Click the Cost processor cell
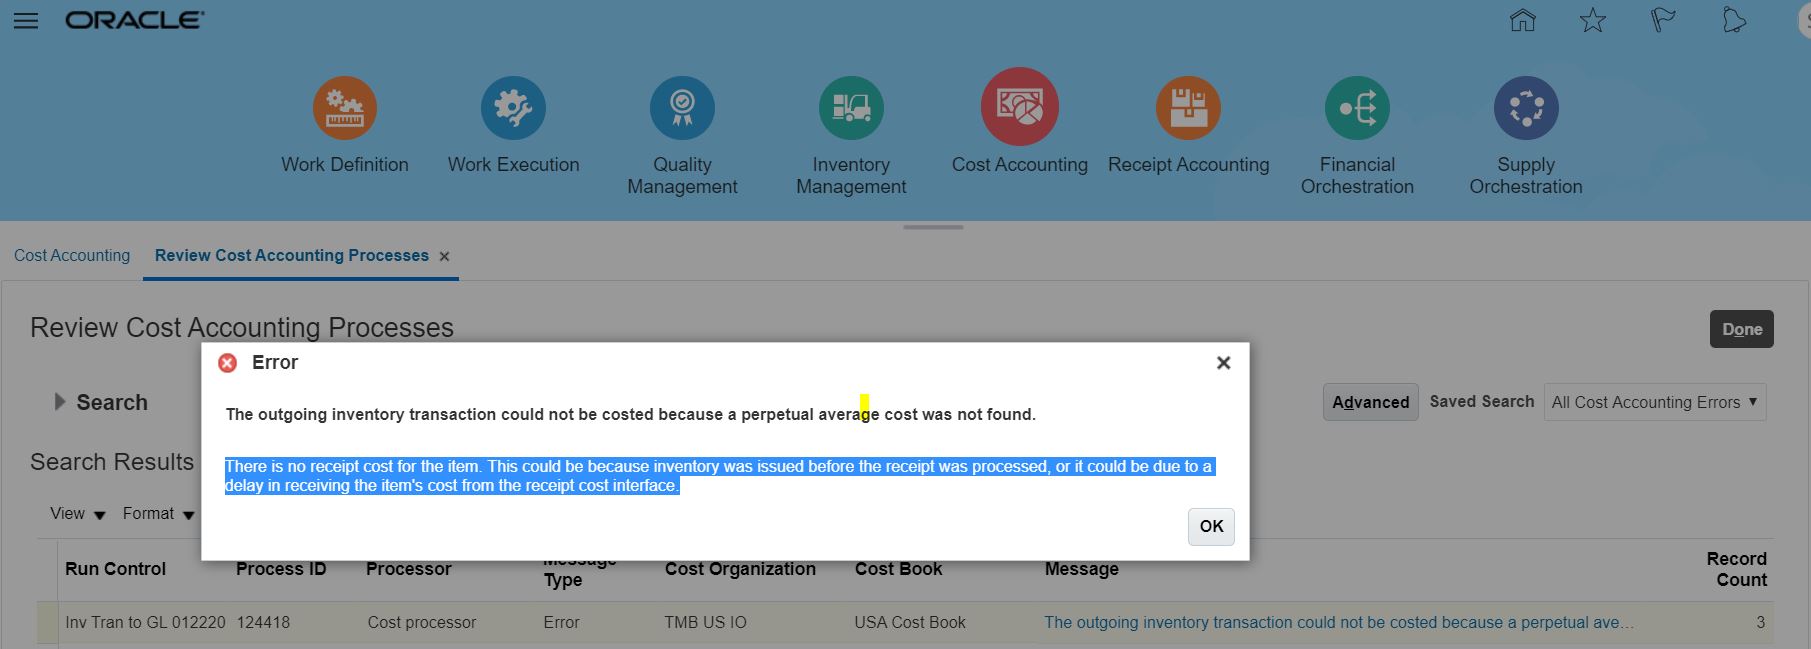This screenshot has height=649, width=1811. (421, 622)
